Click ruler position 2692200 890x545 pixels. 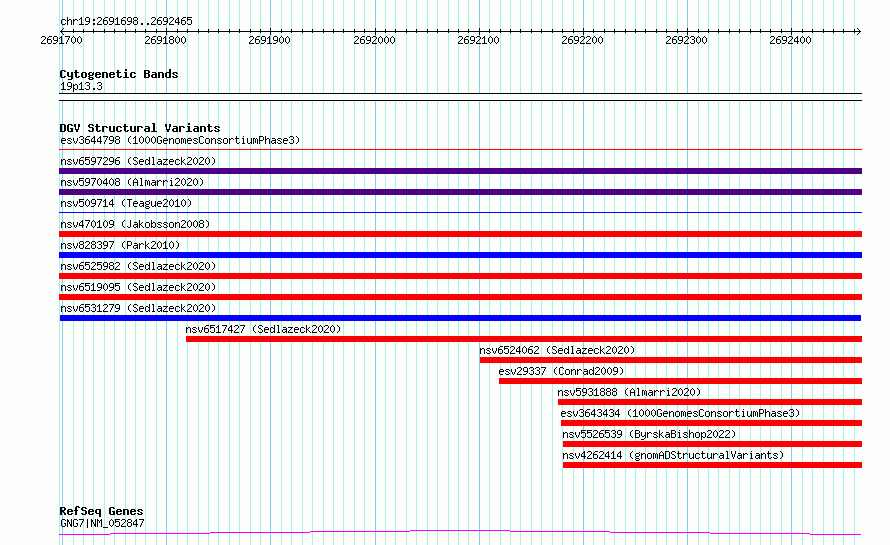[x=582, y=40]
